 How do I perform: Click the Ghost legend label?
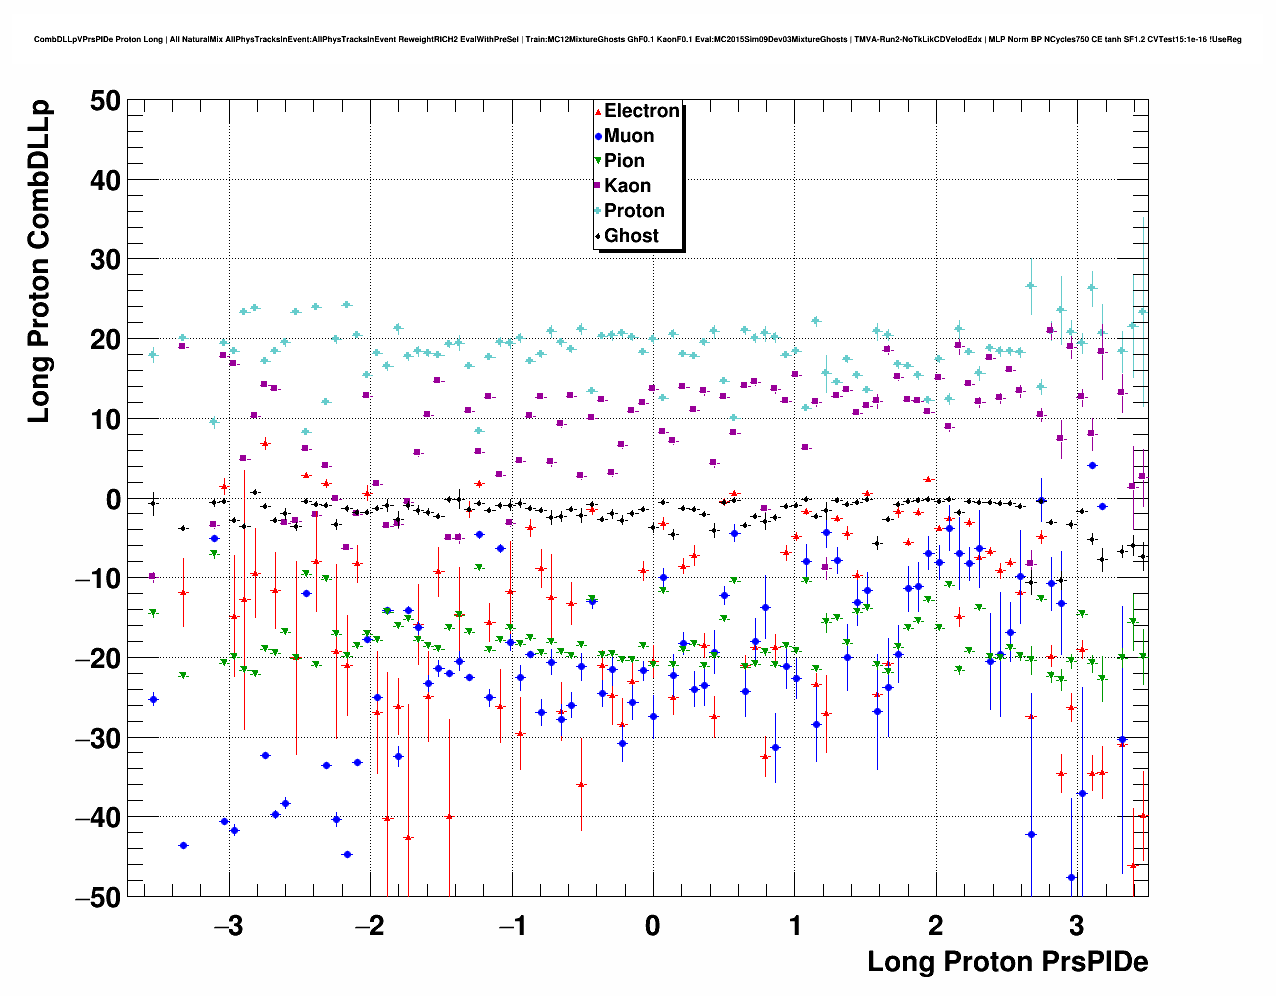[x=631, y=236]
